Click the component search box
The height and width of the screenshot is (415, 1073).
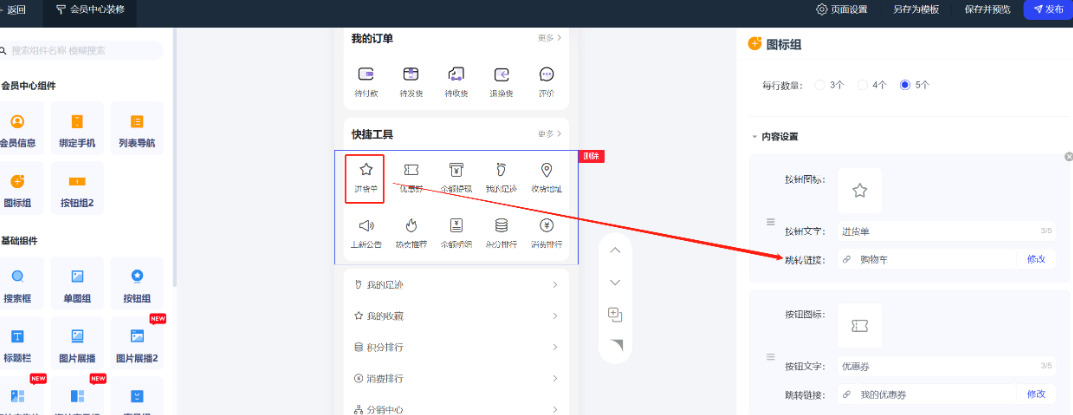point(85,50)
